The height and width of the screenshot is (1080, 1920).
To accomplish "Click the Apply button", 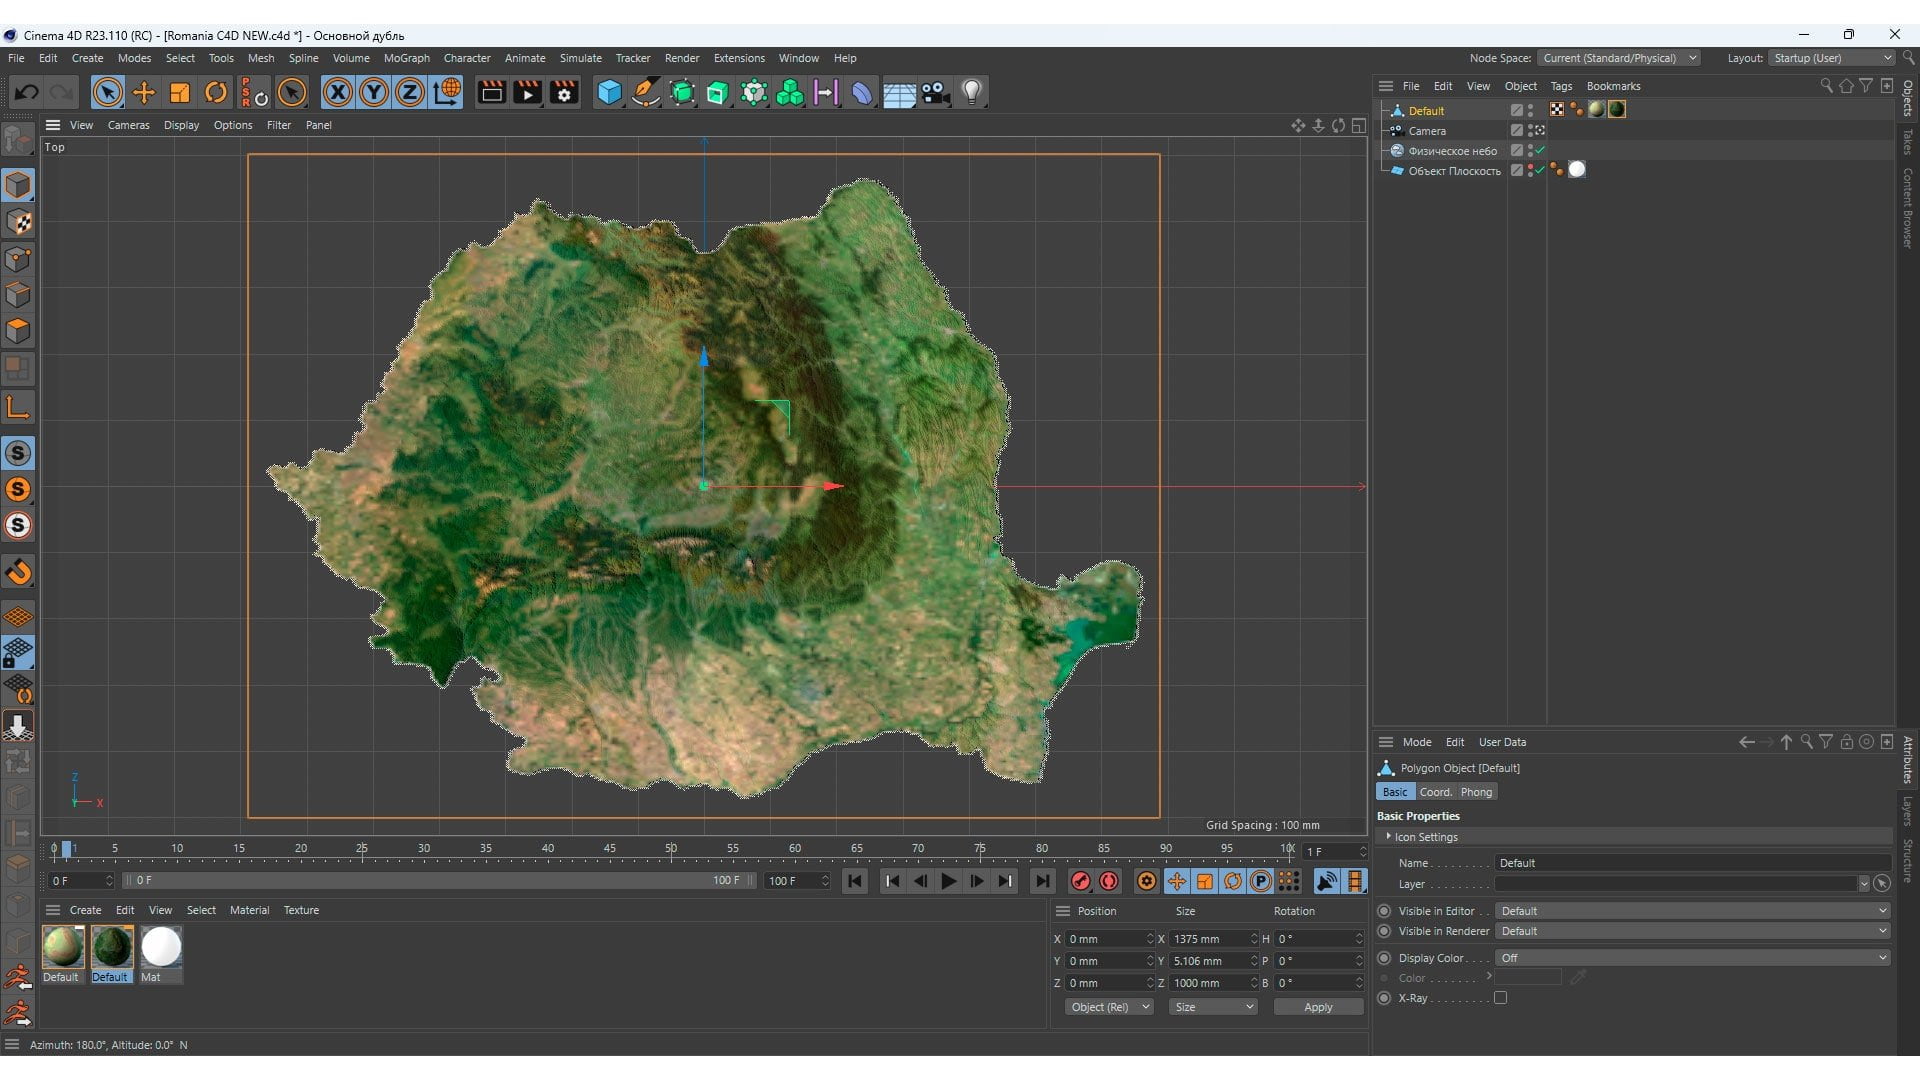I will (1318, 1007).
